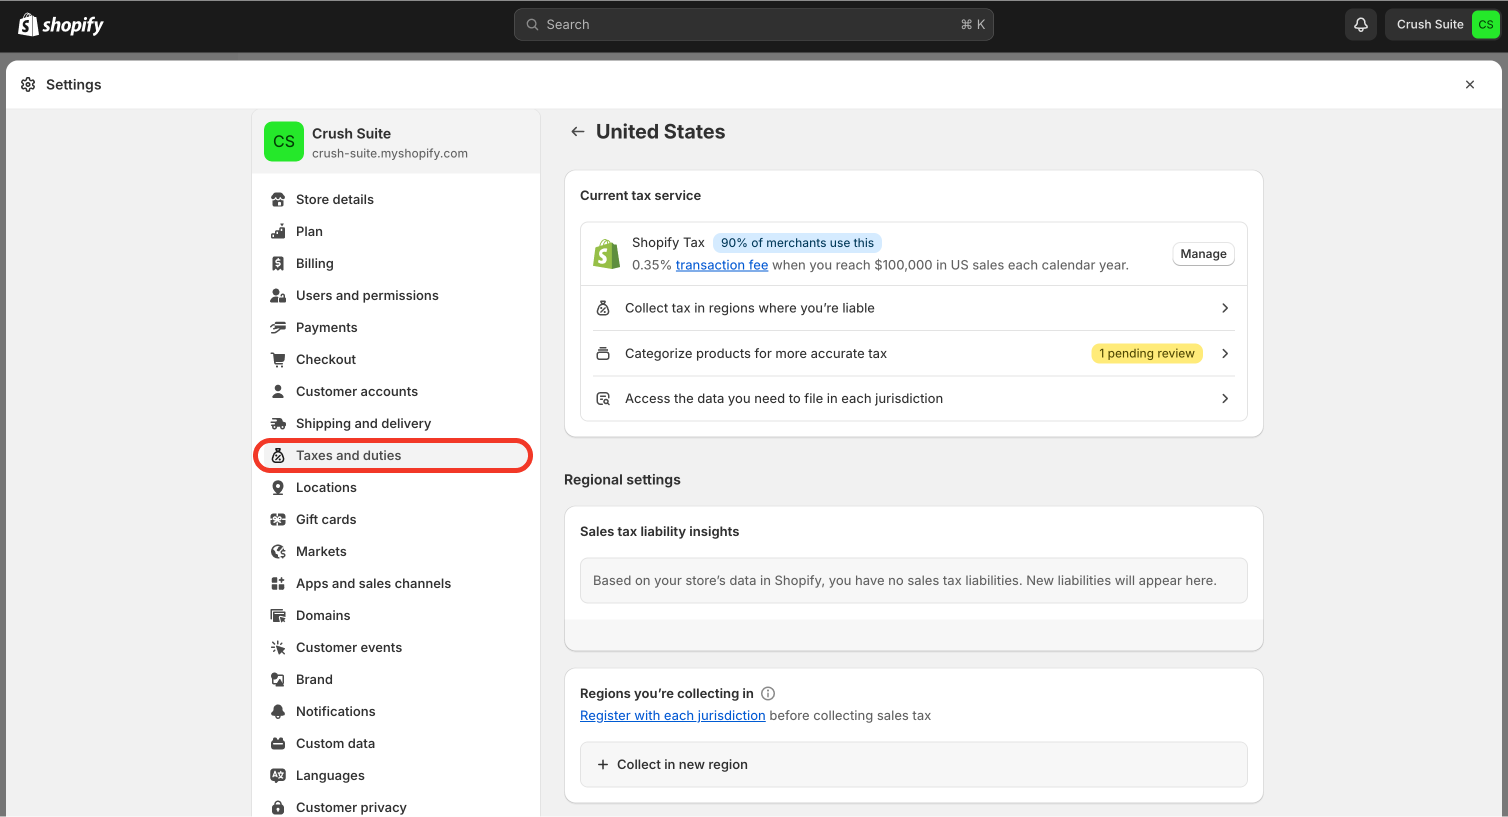Click the Plan chart icon
The width and height of the screenshot is (1508, 817).
pos(278,232)
